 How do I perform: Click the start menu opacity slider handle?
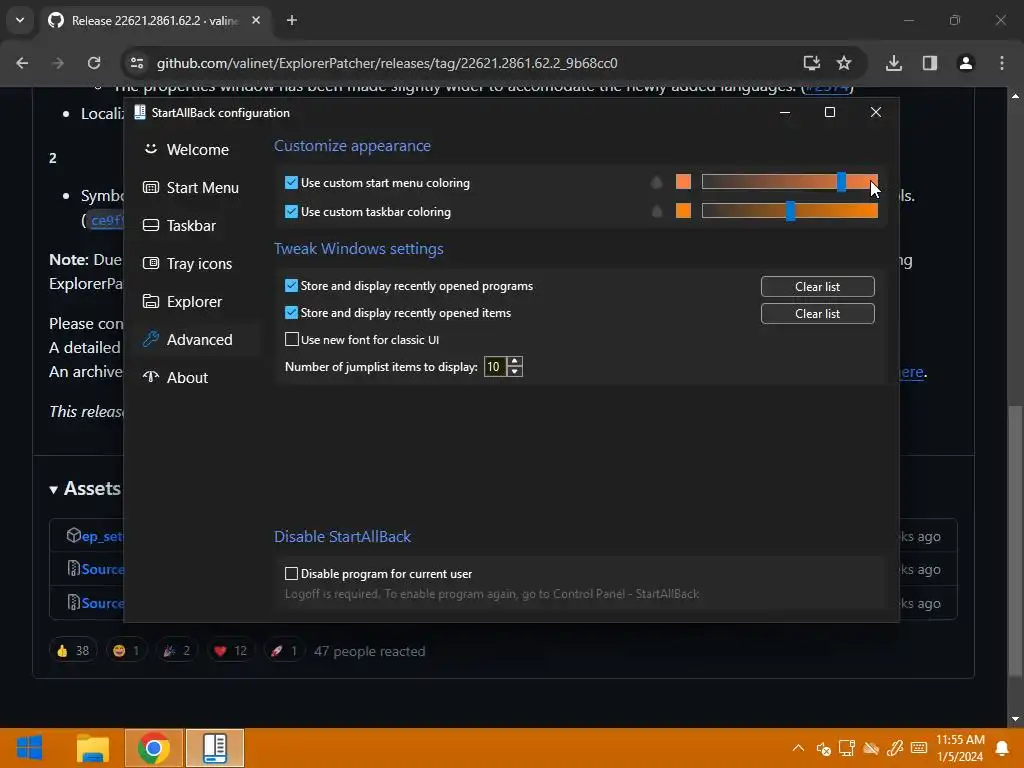[x=841, y=182]
